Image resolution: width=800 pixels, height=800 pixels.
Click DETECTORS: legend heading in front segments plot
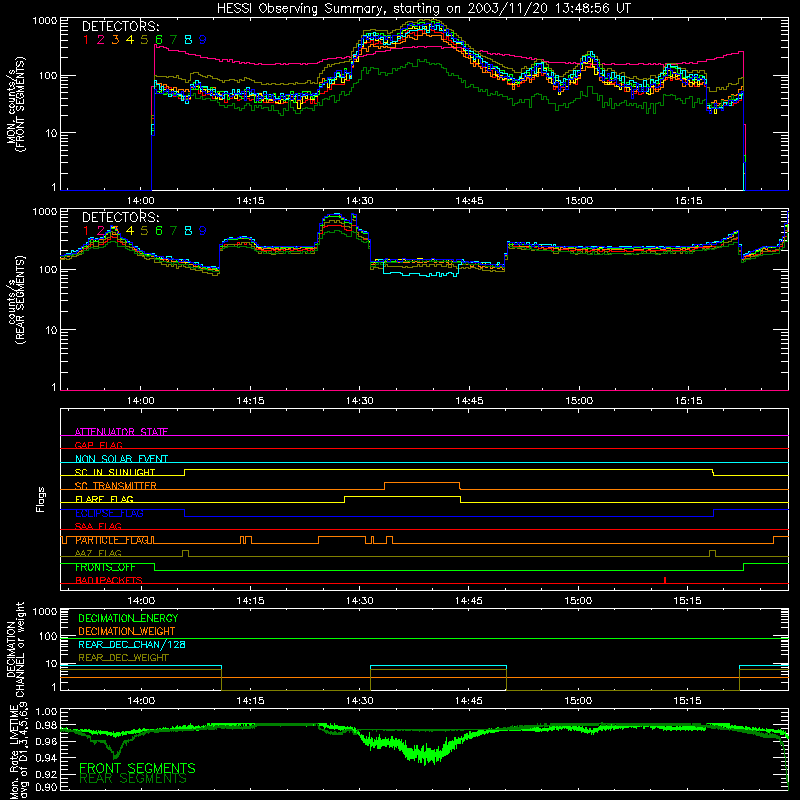121,26
